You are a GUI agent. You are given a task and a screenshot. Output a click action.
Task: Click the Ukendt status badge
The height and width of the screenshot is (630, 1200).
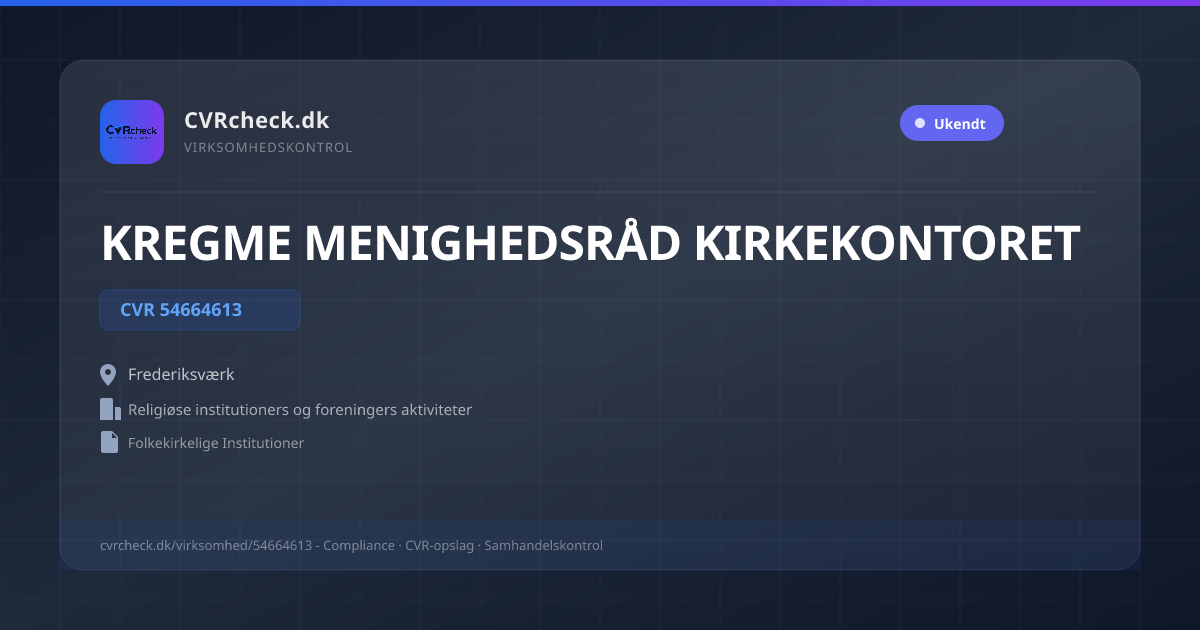[x=951, y=124]
